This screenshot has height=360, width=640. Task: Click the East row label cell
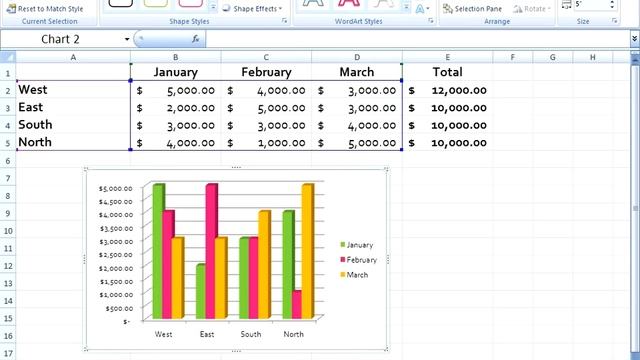click(x=73, y=107)
